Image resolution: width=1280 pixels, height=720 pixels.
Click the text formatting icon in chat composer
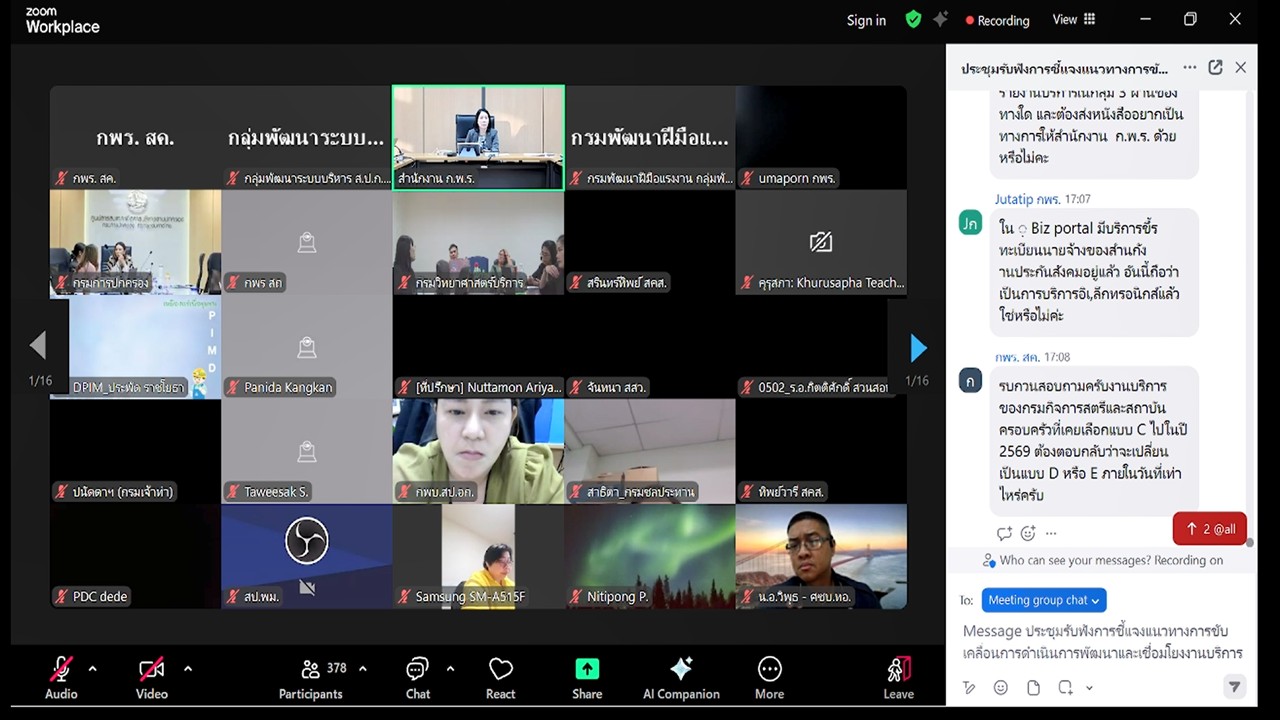point(969,688)
